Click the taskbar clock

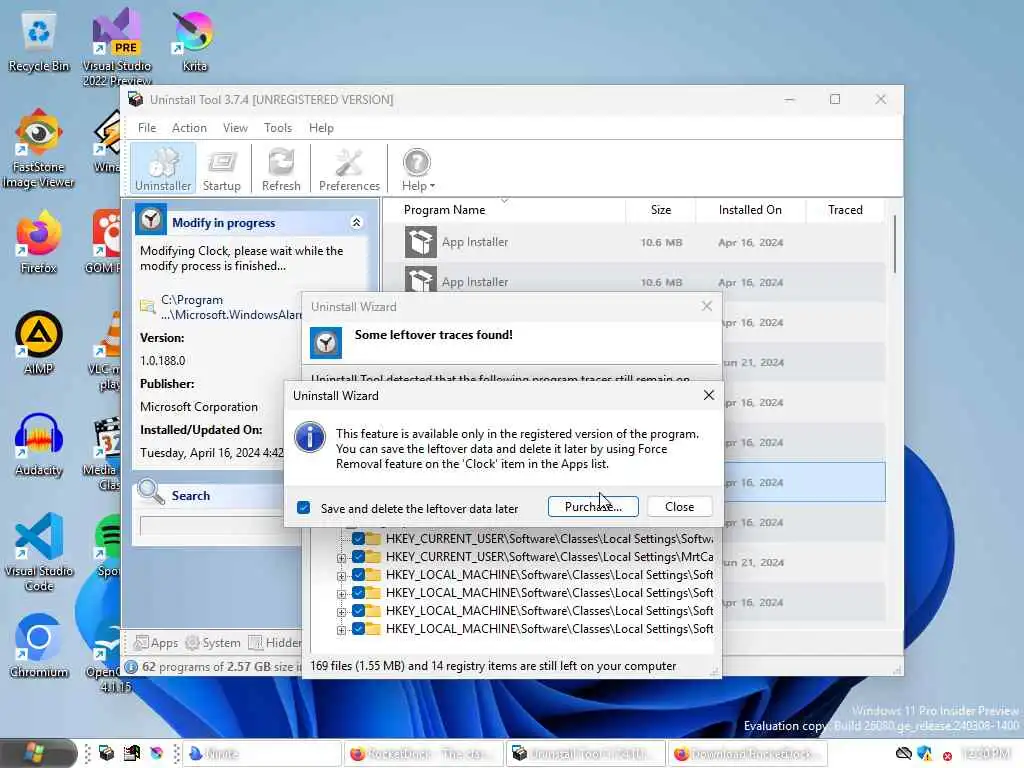point(987,754)
